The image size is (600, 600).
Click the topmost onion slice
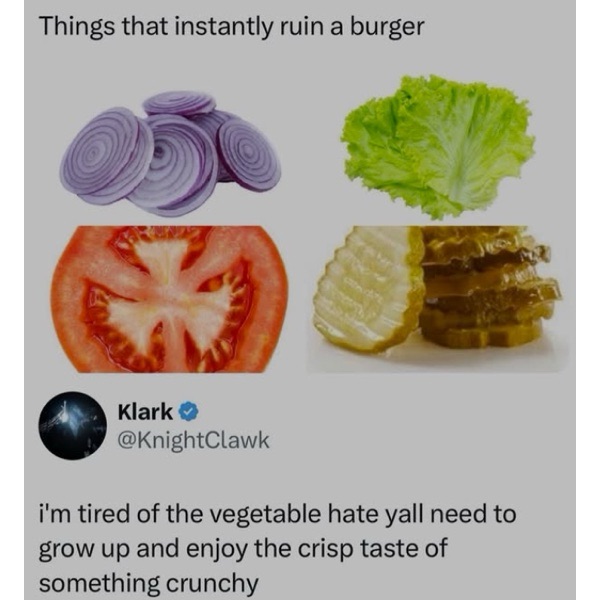(179, 103)
